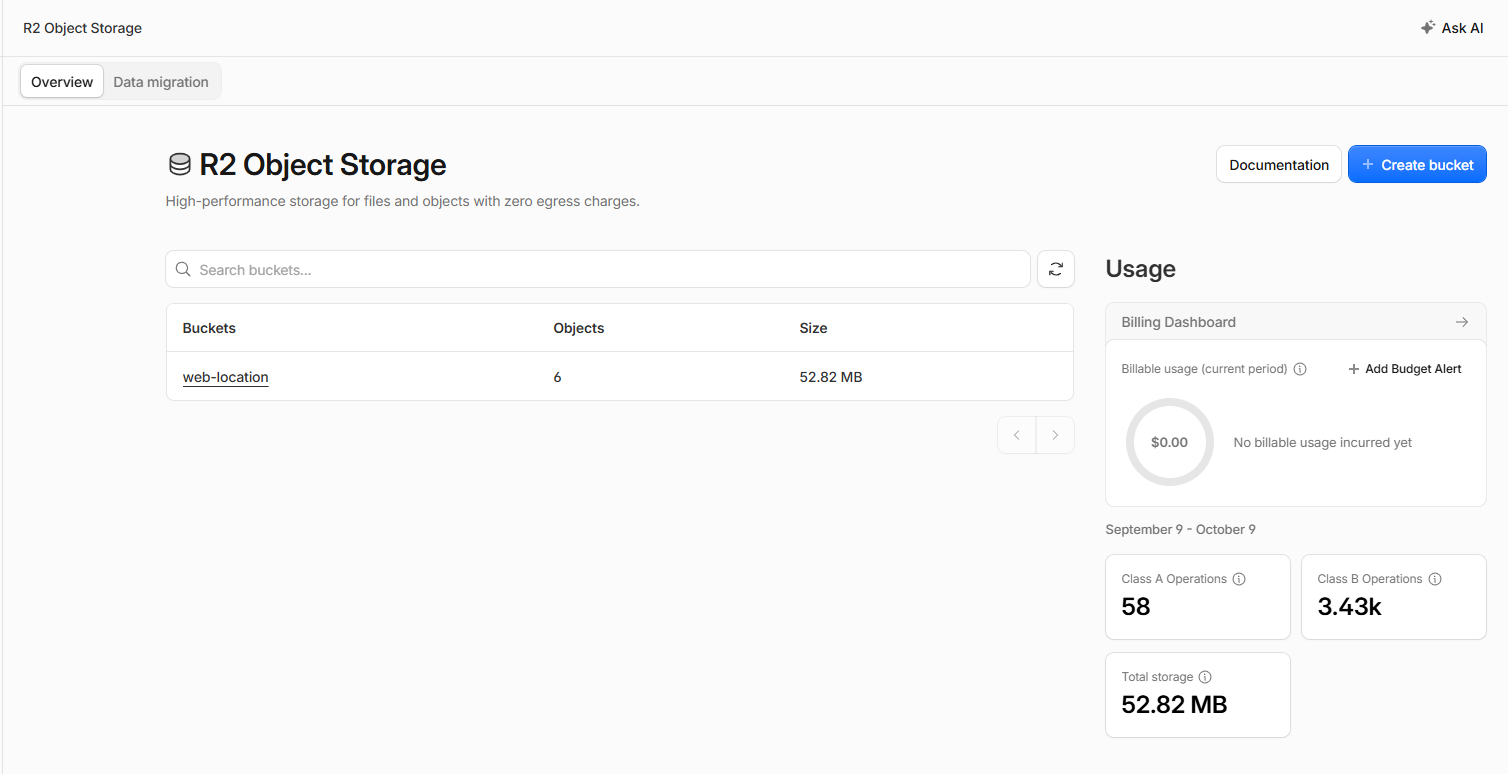This screenshot has height=774, width=1508.
Task: Click the $0.00 usage ring
Action: (1170, 442)
